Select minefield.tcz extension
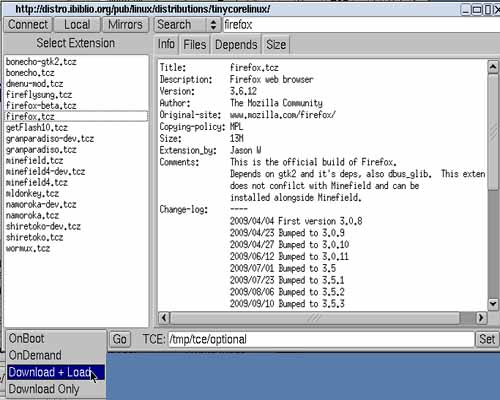This screenshot has width=500, height=400. 76,161
